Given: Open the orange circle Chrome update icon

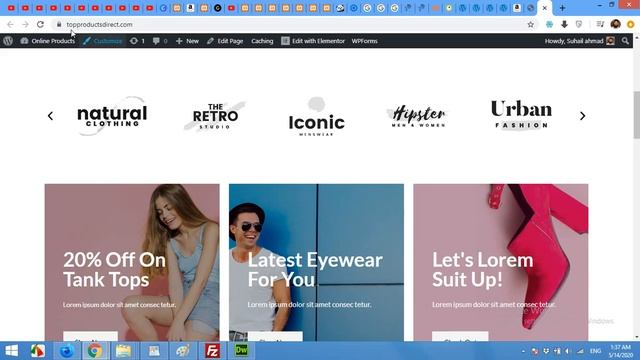Looking at the screenshot, I should pyautogui.click(x=631, y=24).
